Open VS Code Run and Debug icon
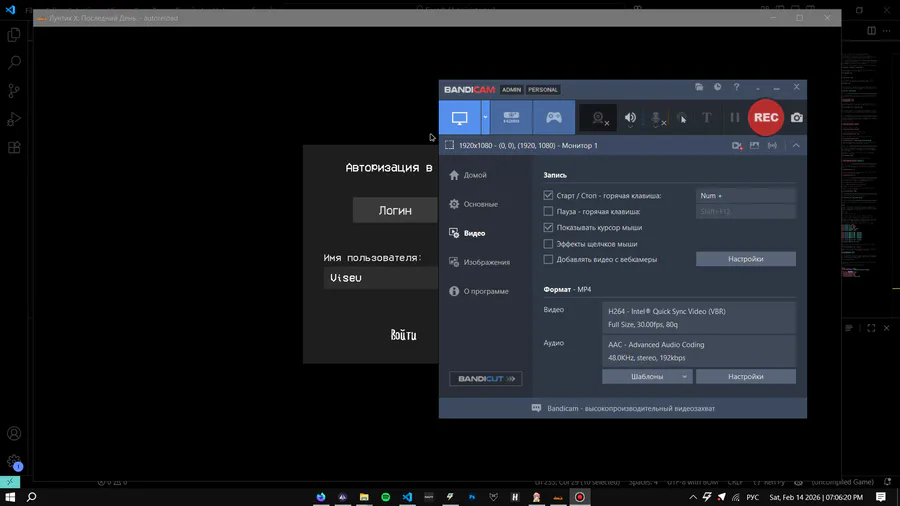900x506 pixels. click(14, 119)
